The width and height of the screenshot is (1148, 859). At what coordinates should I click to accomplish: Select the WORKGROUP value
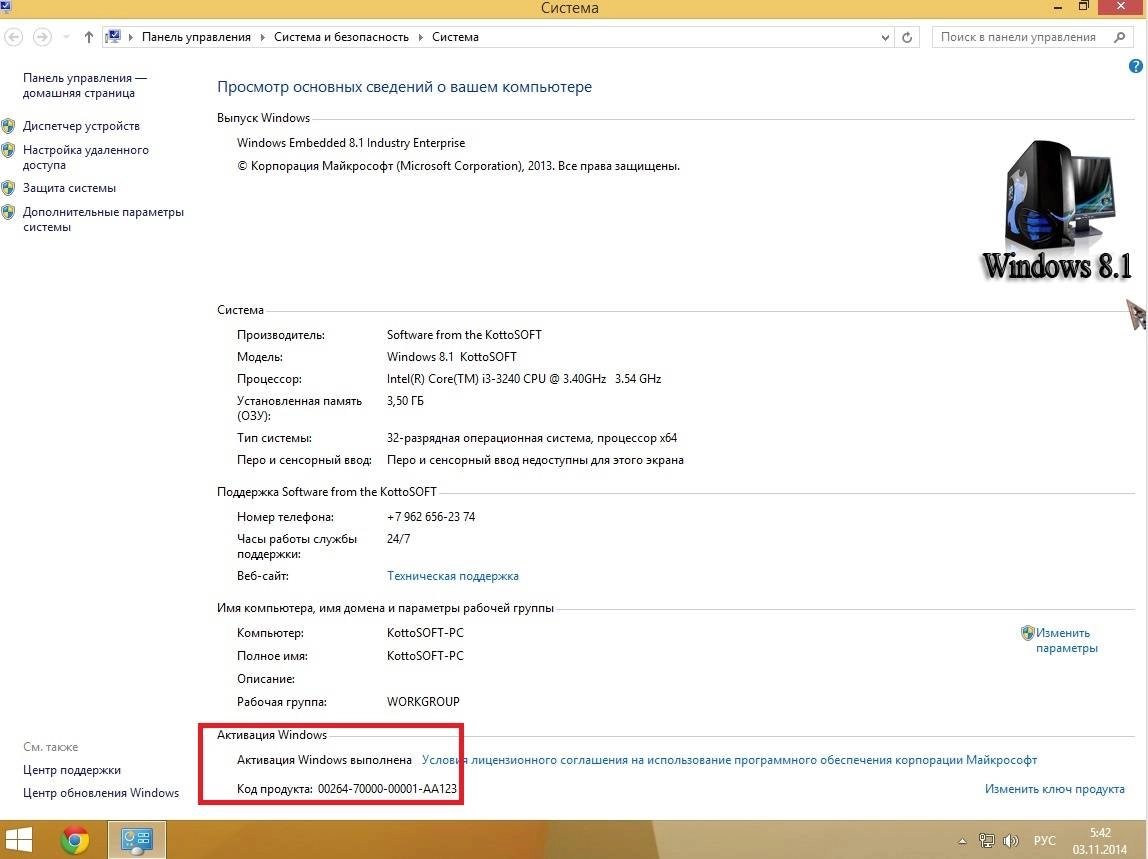point(423,702)
